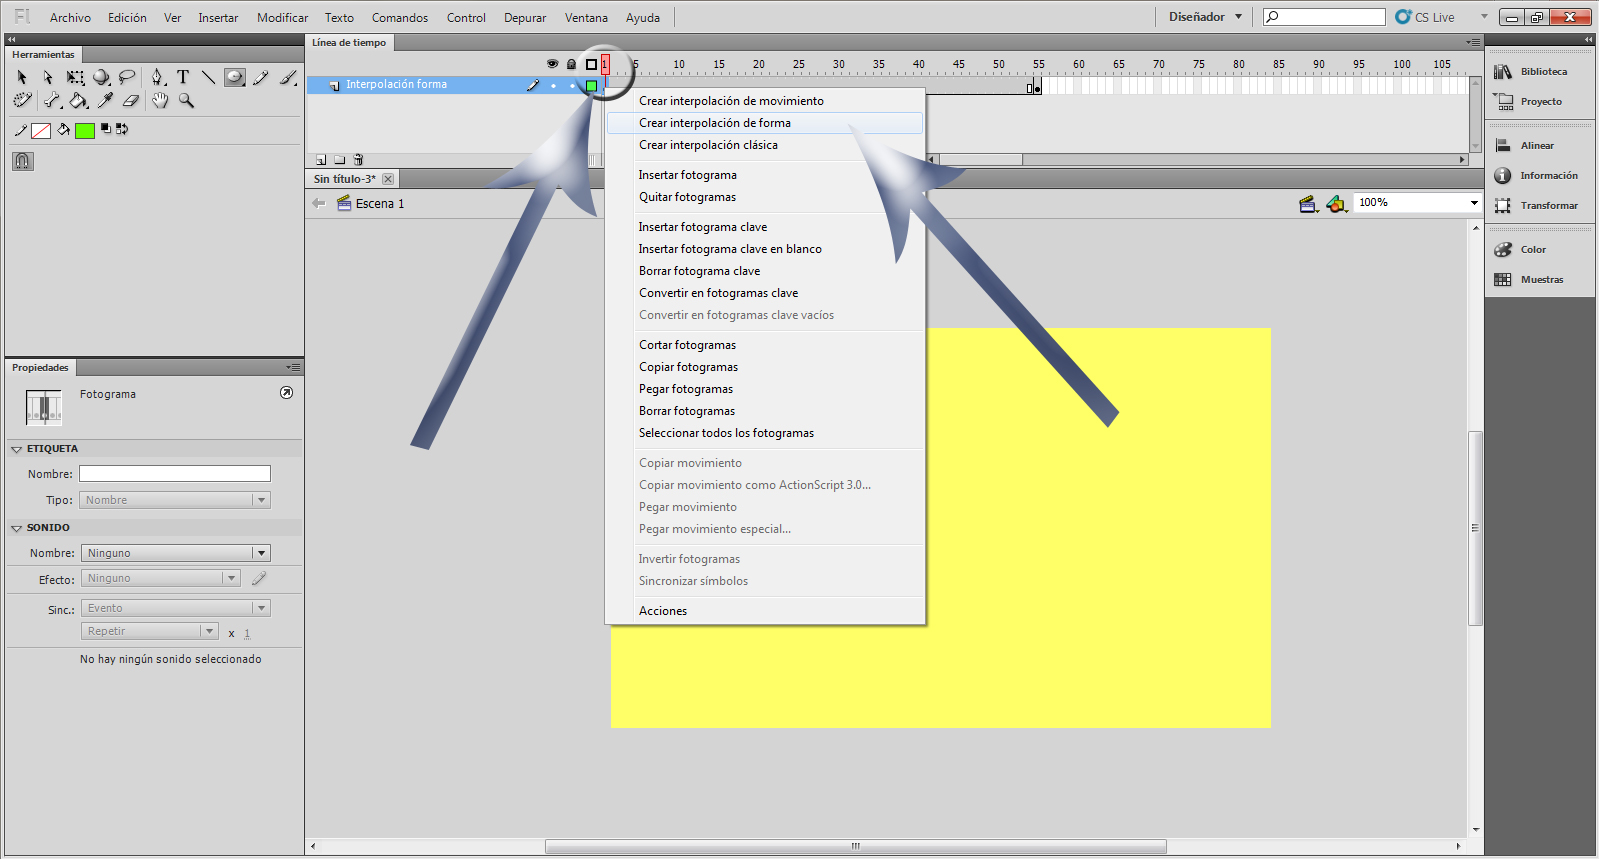1599x859 pixels.
Task: Select the Line tool
Action: (x=208, y=77)
